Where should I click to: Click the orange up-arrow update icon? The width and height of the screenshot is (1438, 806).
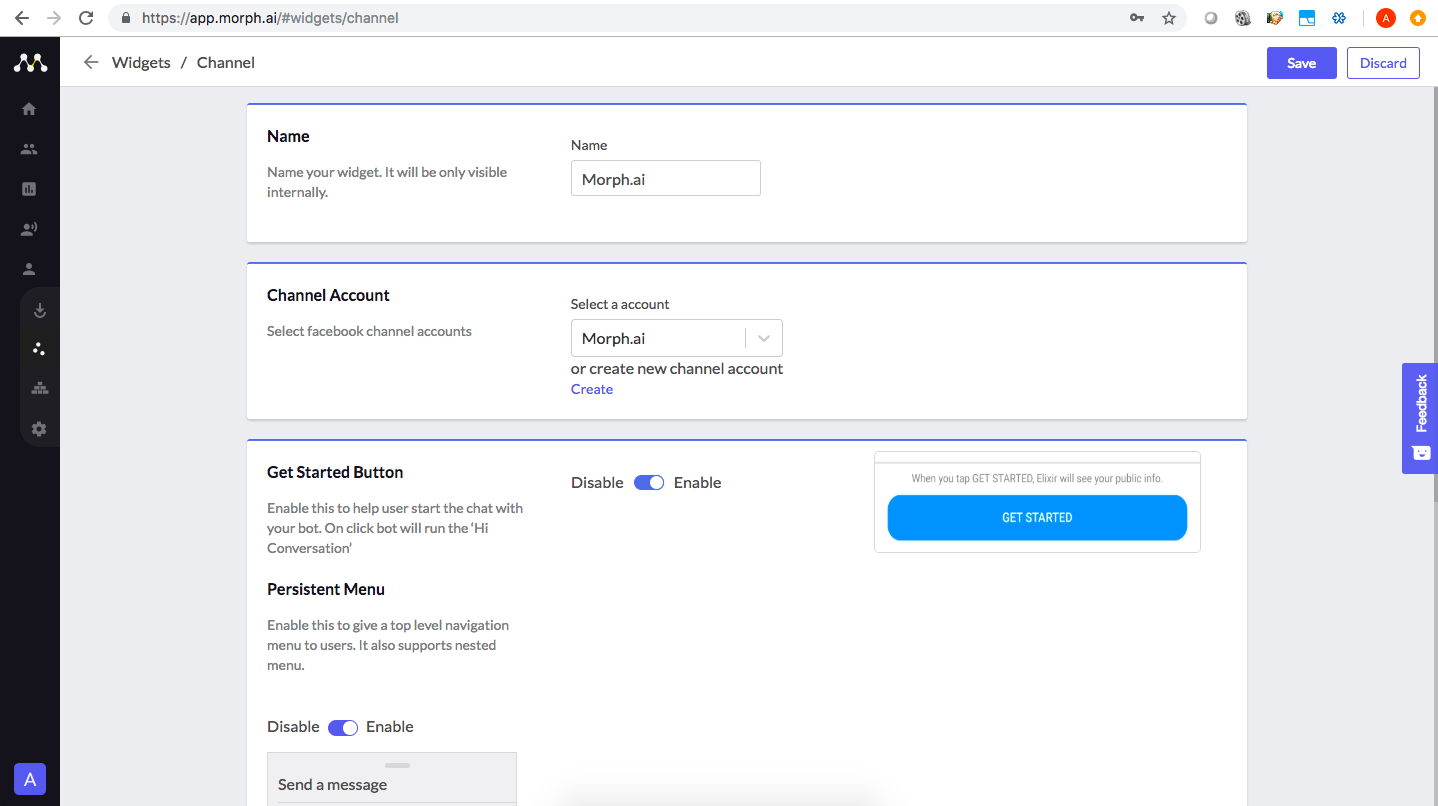[x=1418, y=18]
